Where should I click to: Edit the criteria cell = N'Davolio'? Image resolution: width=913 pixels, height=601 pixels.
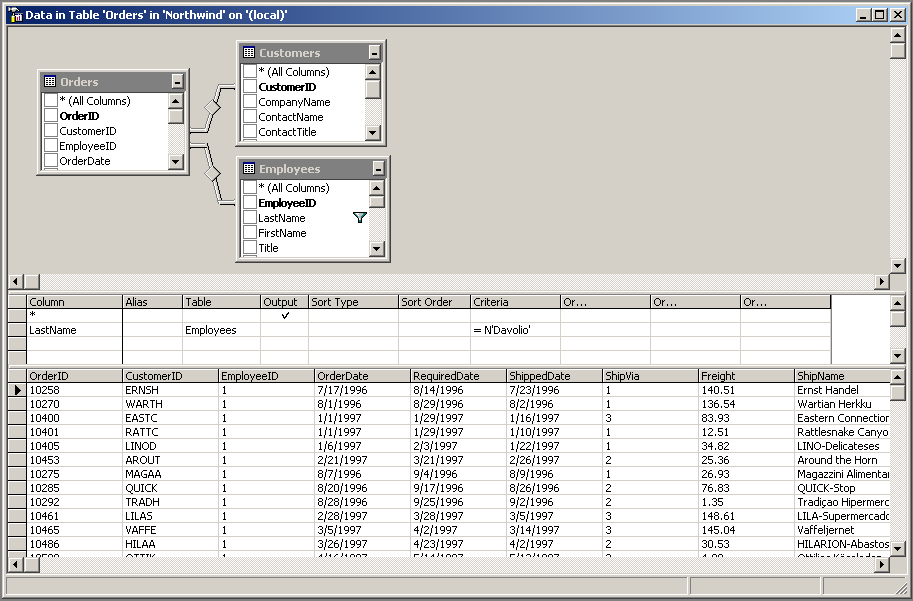(x=515, y=330)
